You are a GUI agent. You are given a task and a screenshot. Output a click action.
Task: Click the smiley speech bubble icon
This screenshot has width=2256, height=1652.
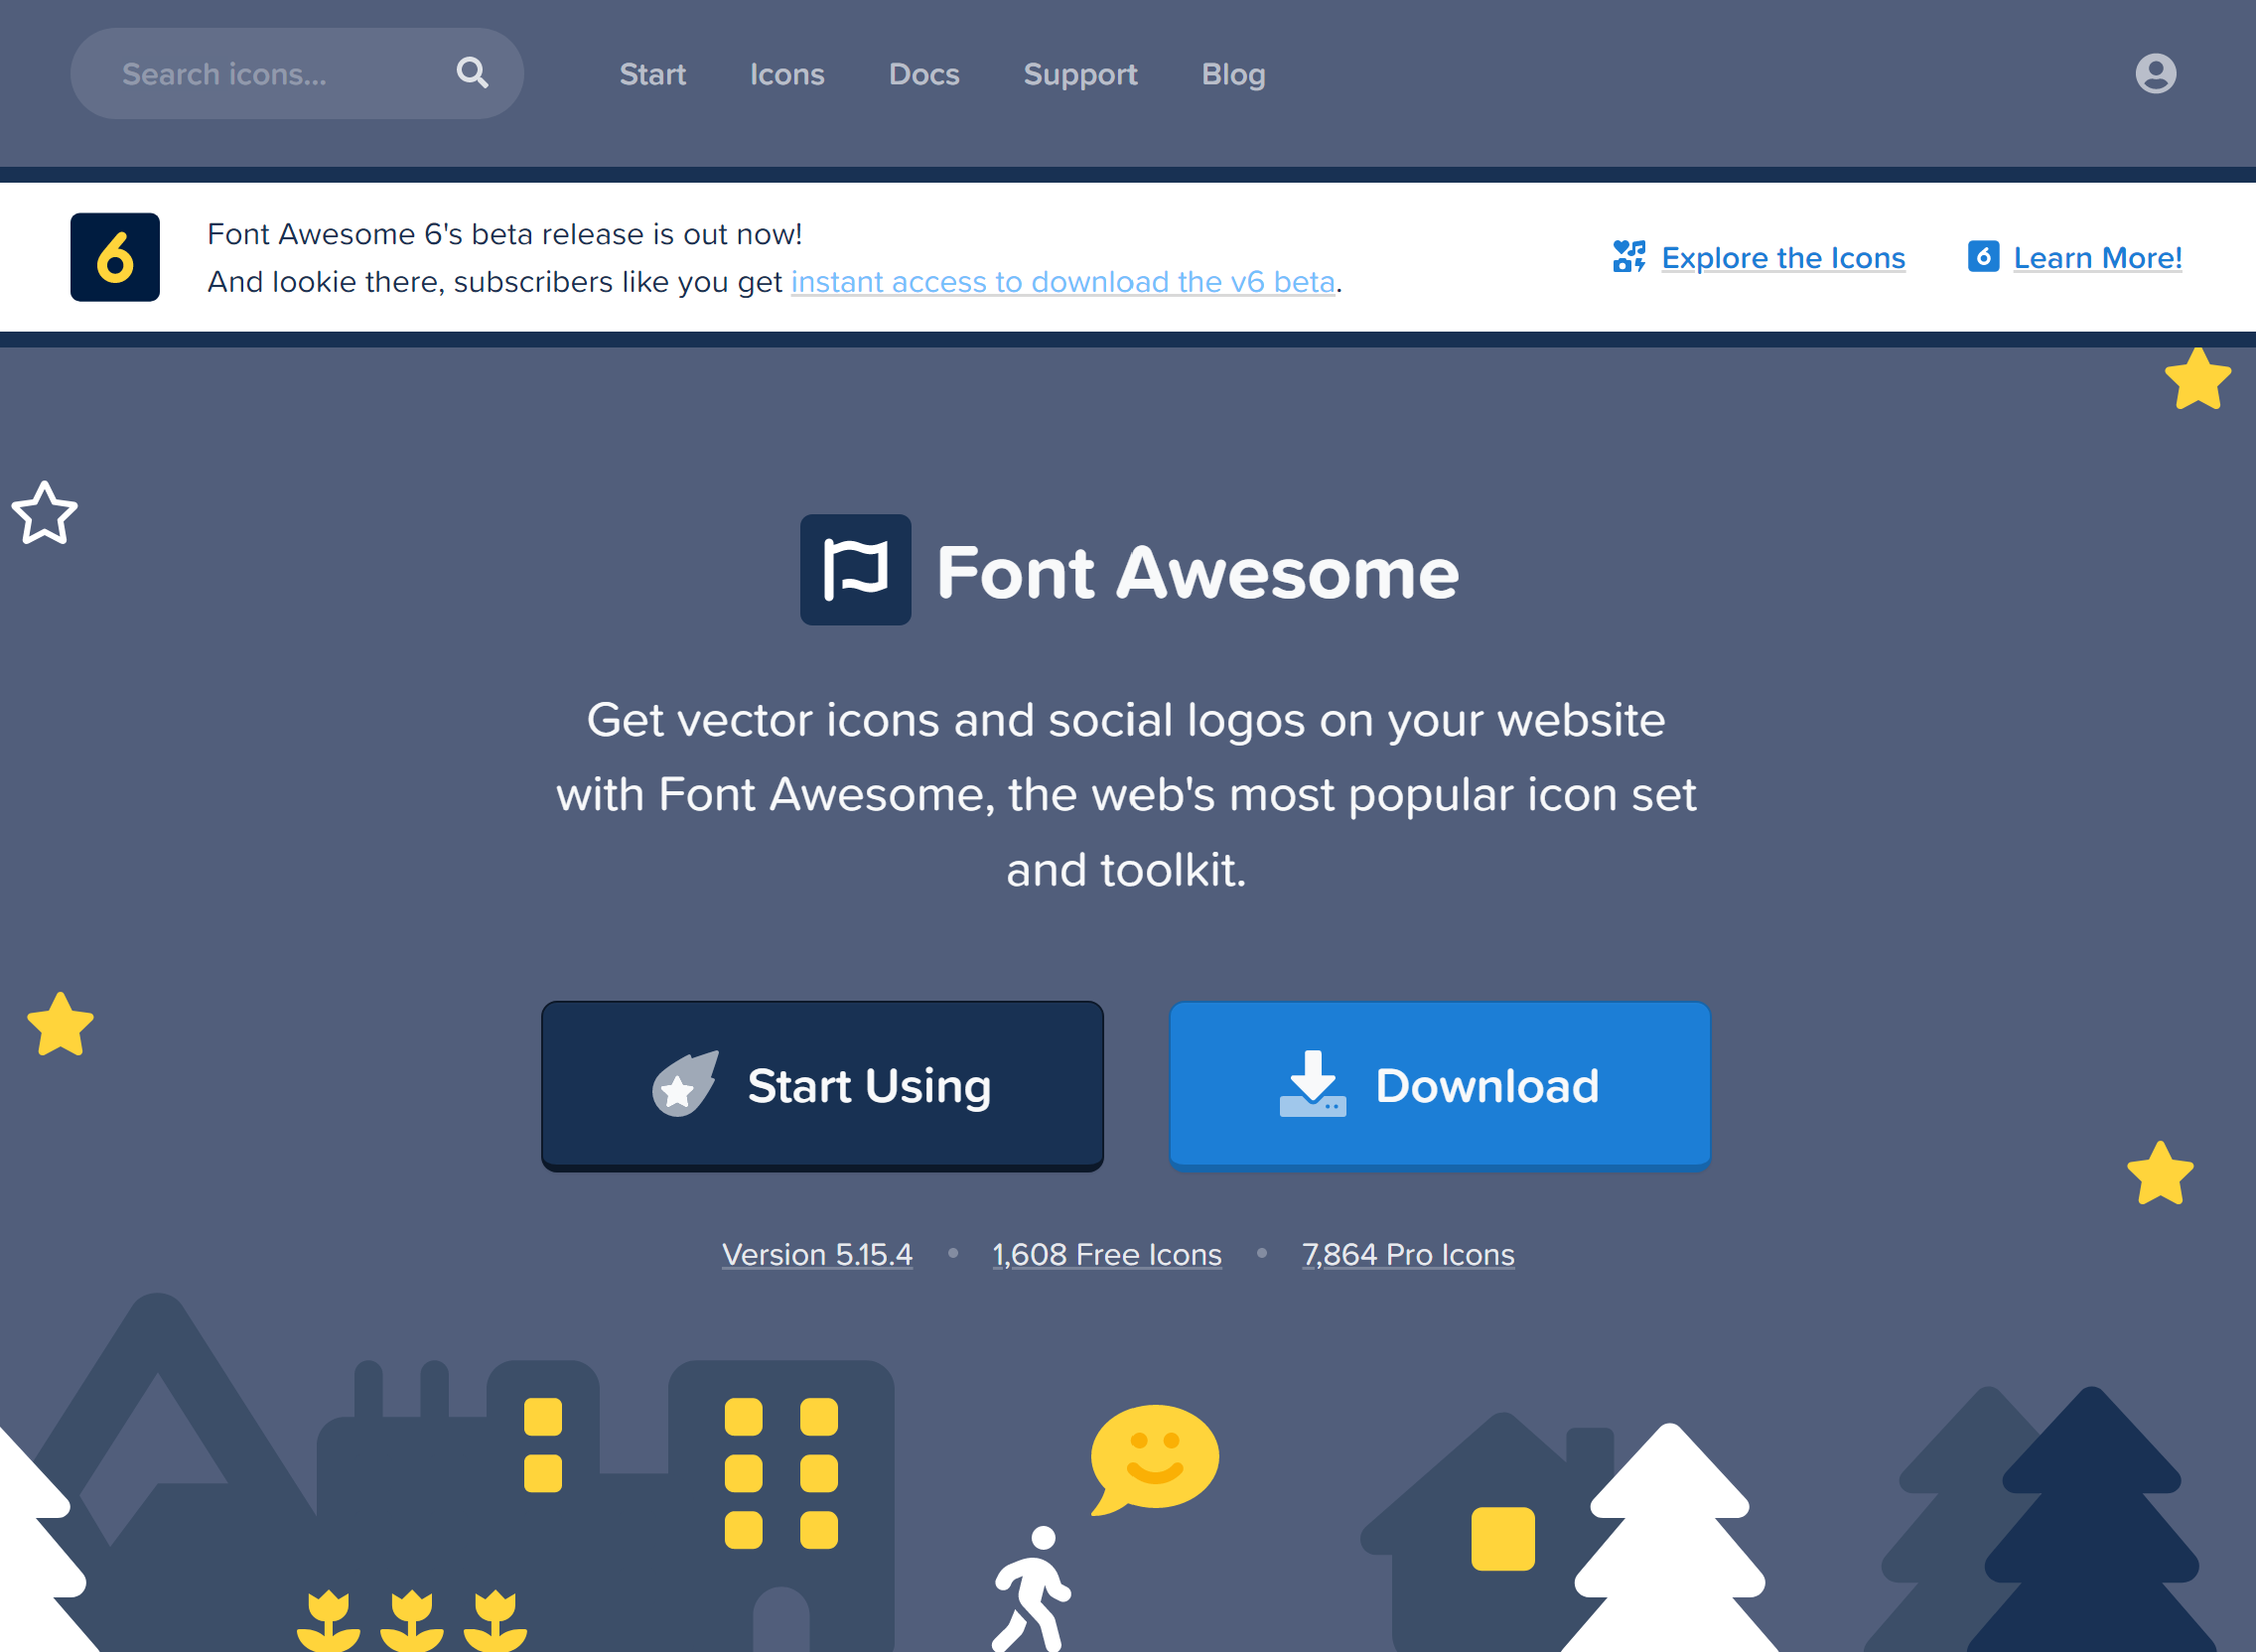click(1153, 1458)
